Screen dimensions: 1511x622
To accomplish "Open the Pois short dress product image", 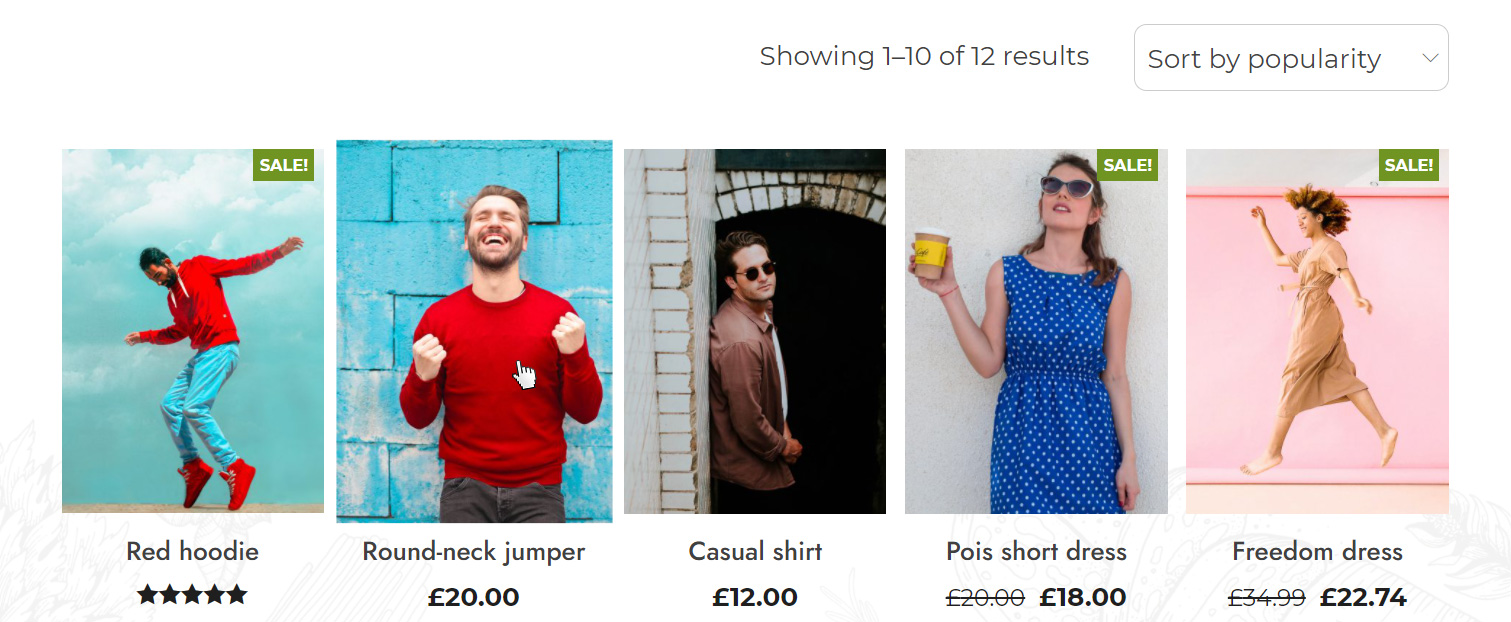I will tap(1036, 331).
